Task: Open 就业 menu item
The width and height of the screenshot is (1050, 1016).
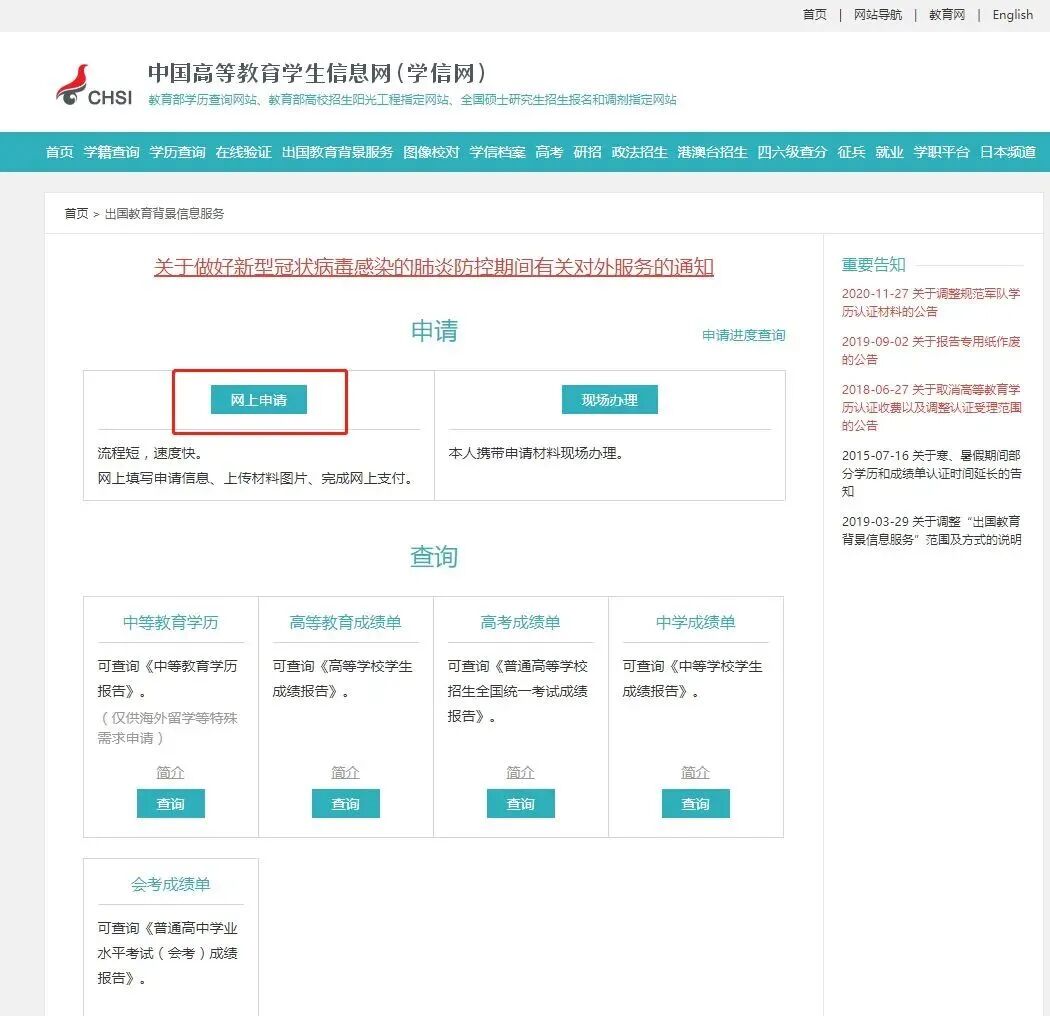Action: click(889, 152)
